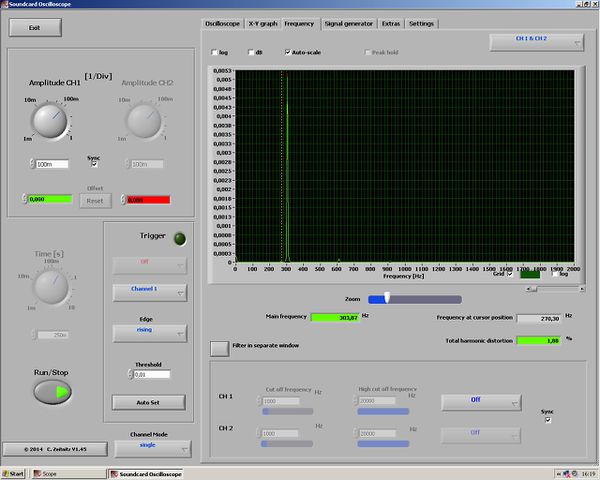Image resolution: width=600 pixels, height=480 pixels.
Task: Disable the Auto-scale checkbox
Action: pos(288,51)
